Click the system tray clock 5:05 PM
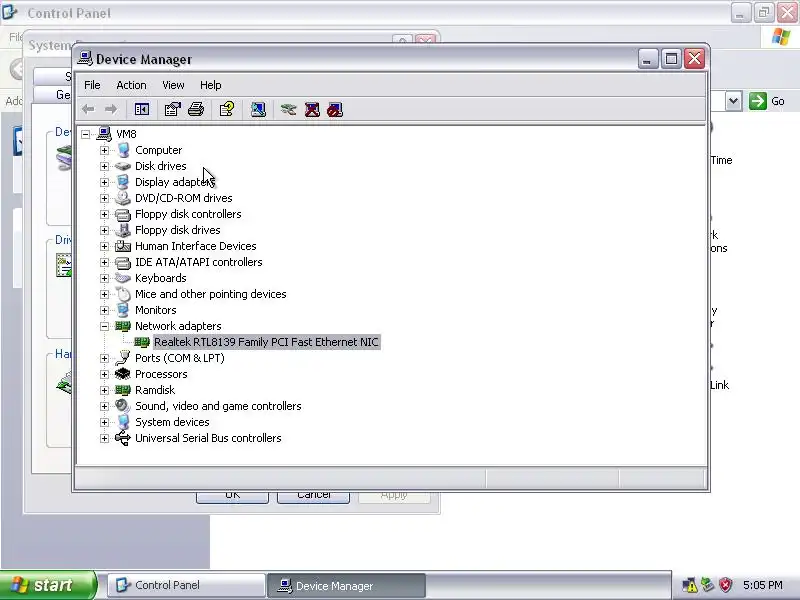 (x=763, y=585)
